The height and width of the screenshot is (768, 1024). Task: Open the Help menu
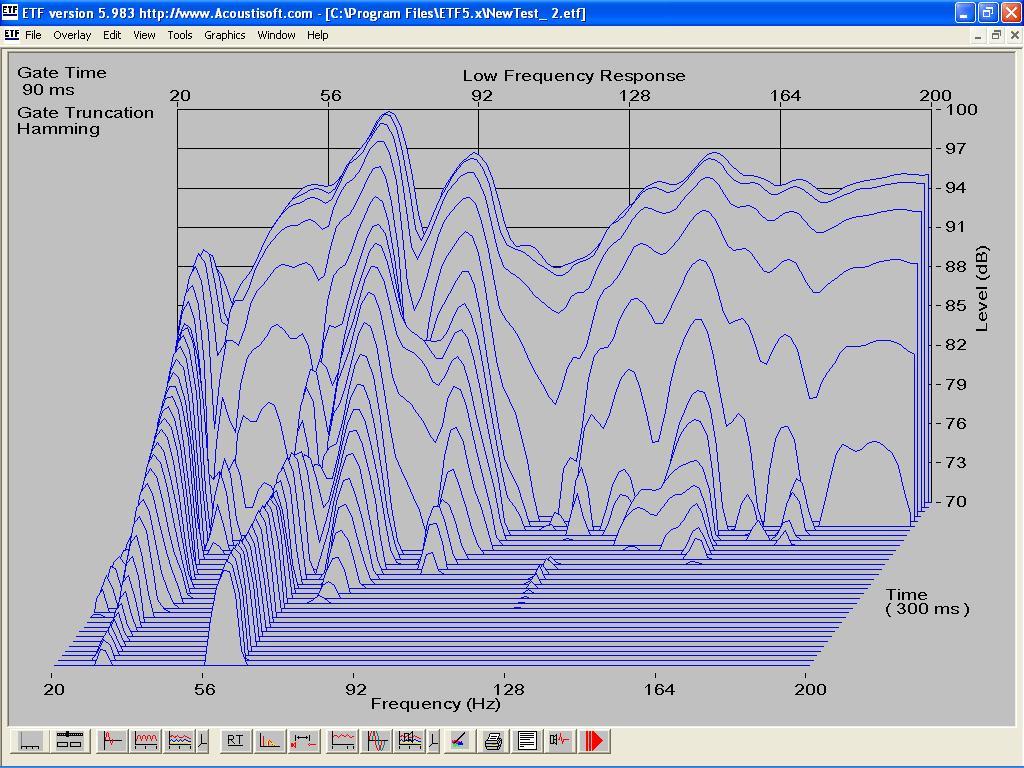coord(317,35)
